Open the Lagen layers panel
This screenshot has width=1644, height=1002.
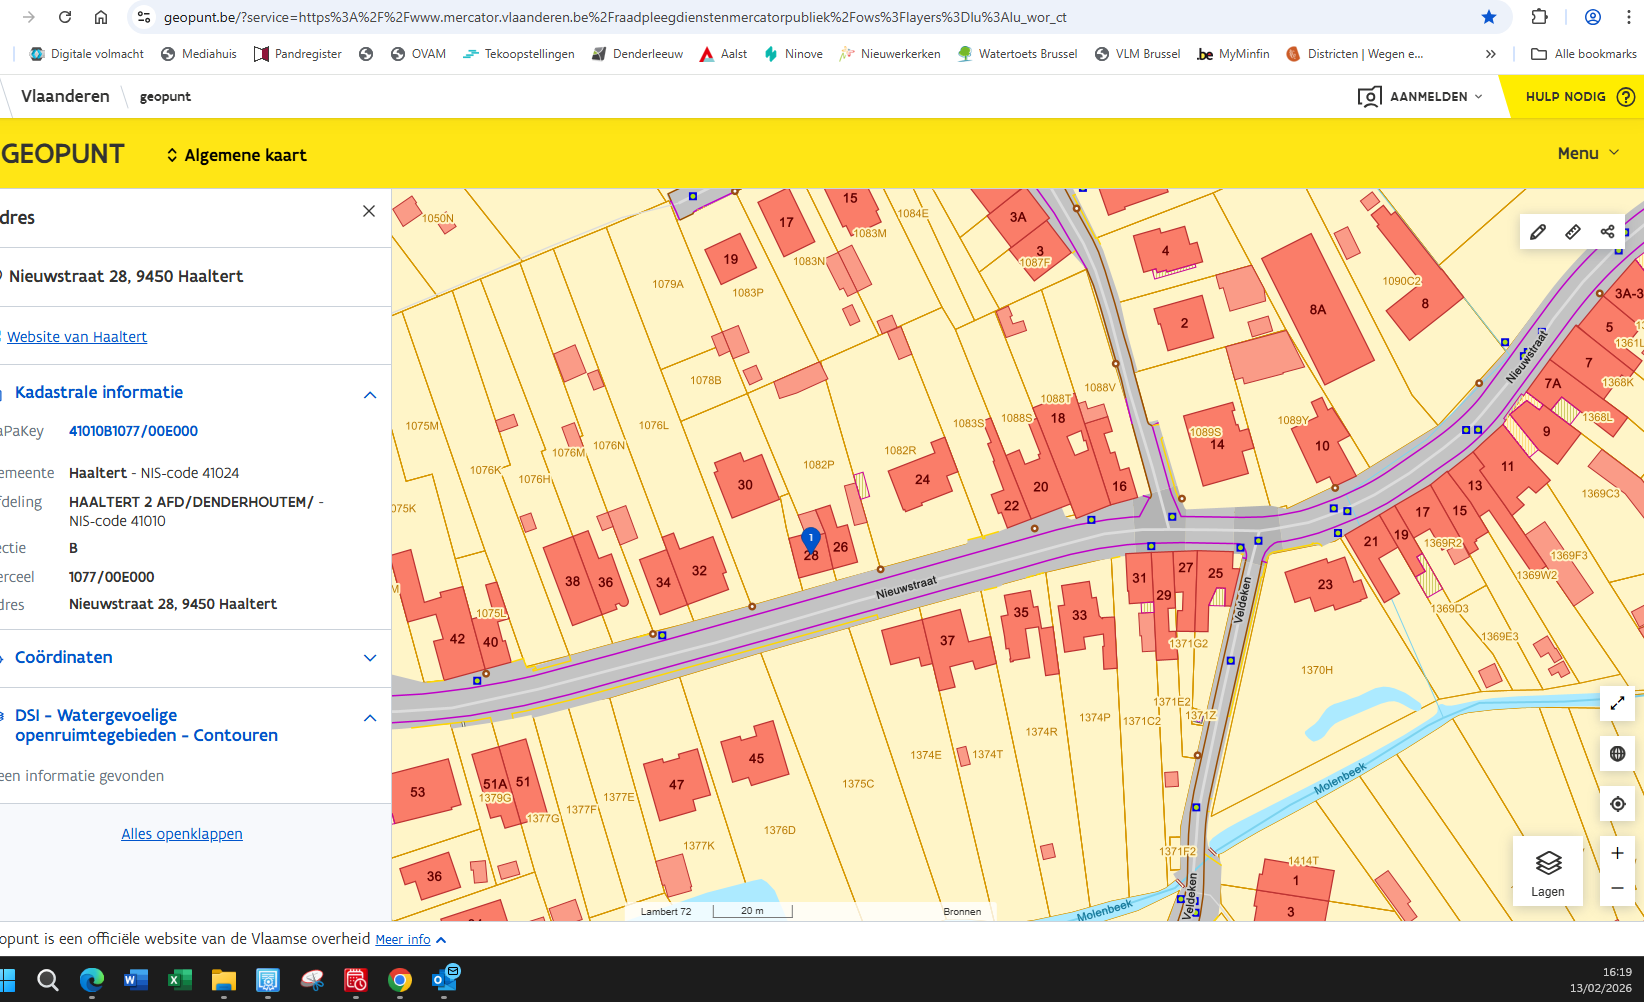(1547, 871)
